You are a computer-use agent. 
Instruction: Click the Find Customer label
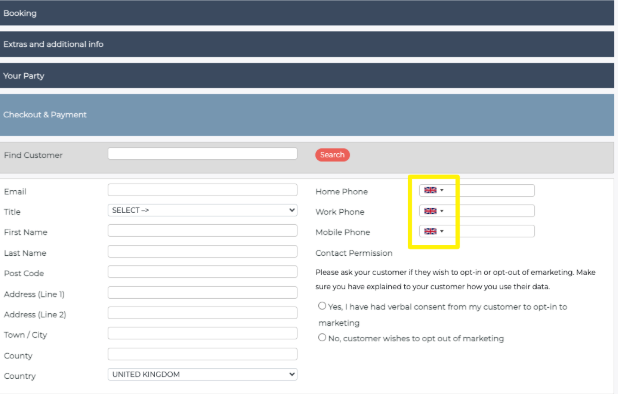click(x=33, y=155)
